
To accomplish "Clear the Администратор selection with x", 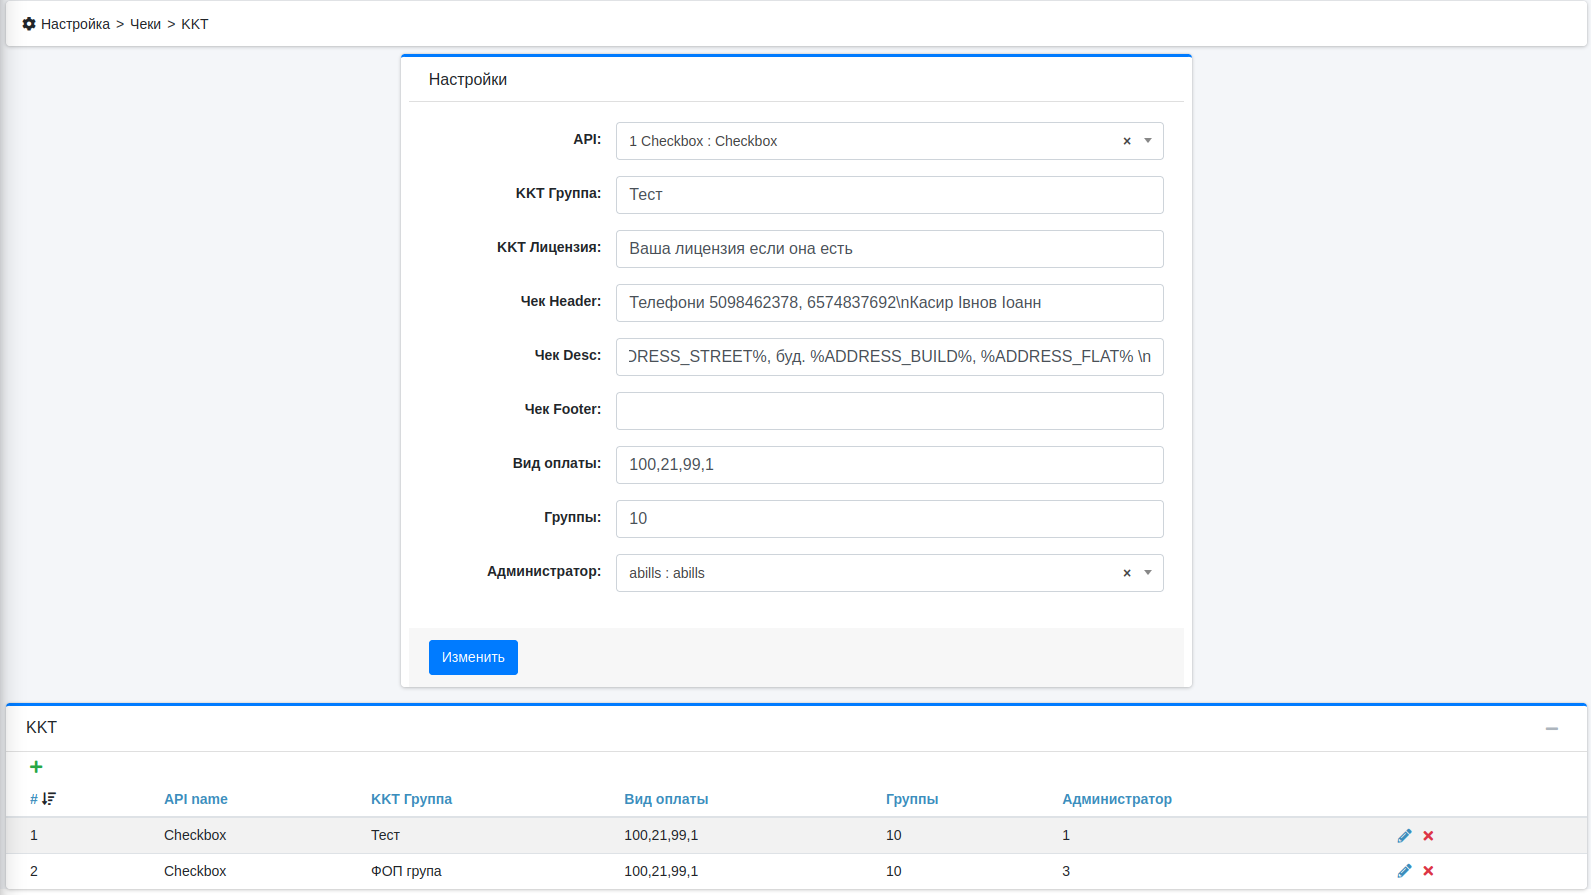I will click(1126, 573).
